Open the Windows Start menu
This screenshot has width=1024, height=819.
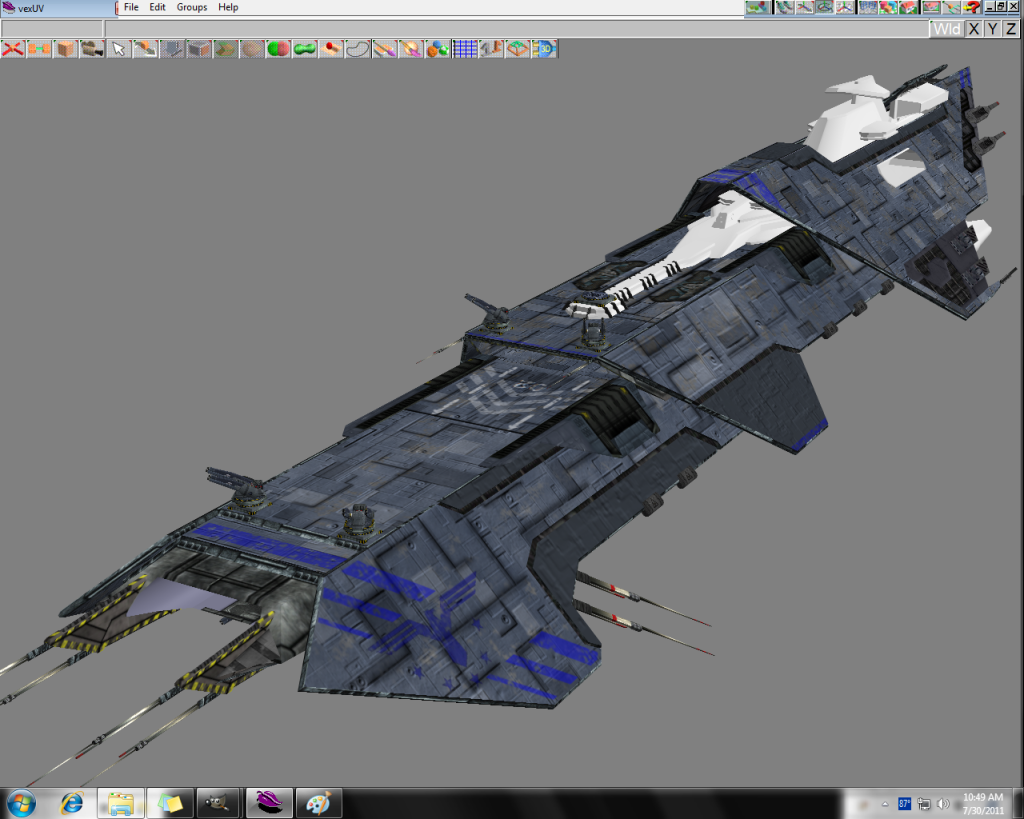pos(21,803)
